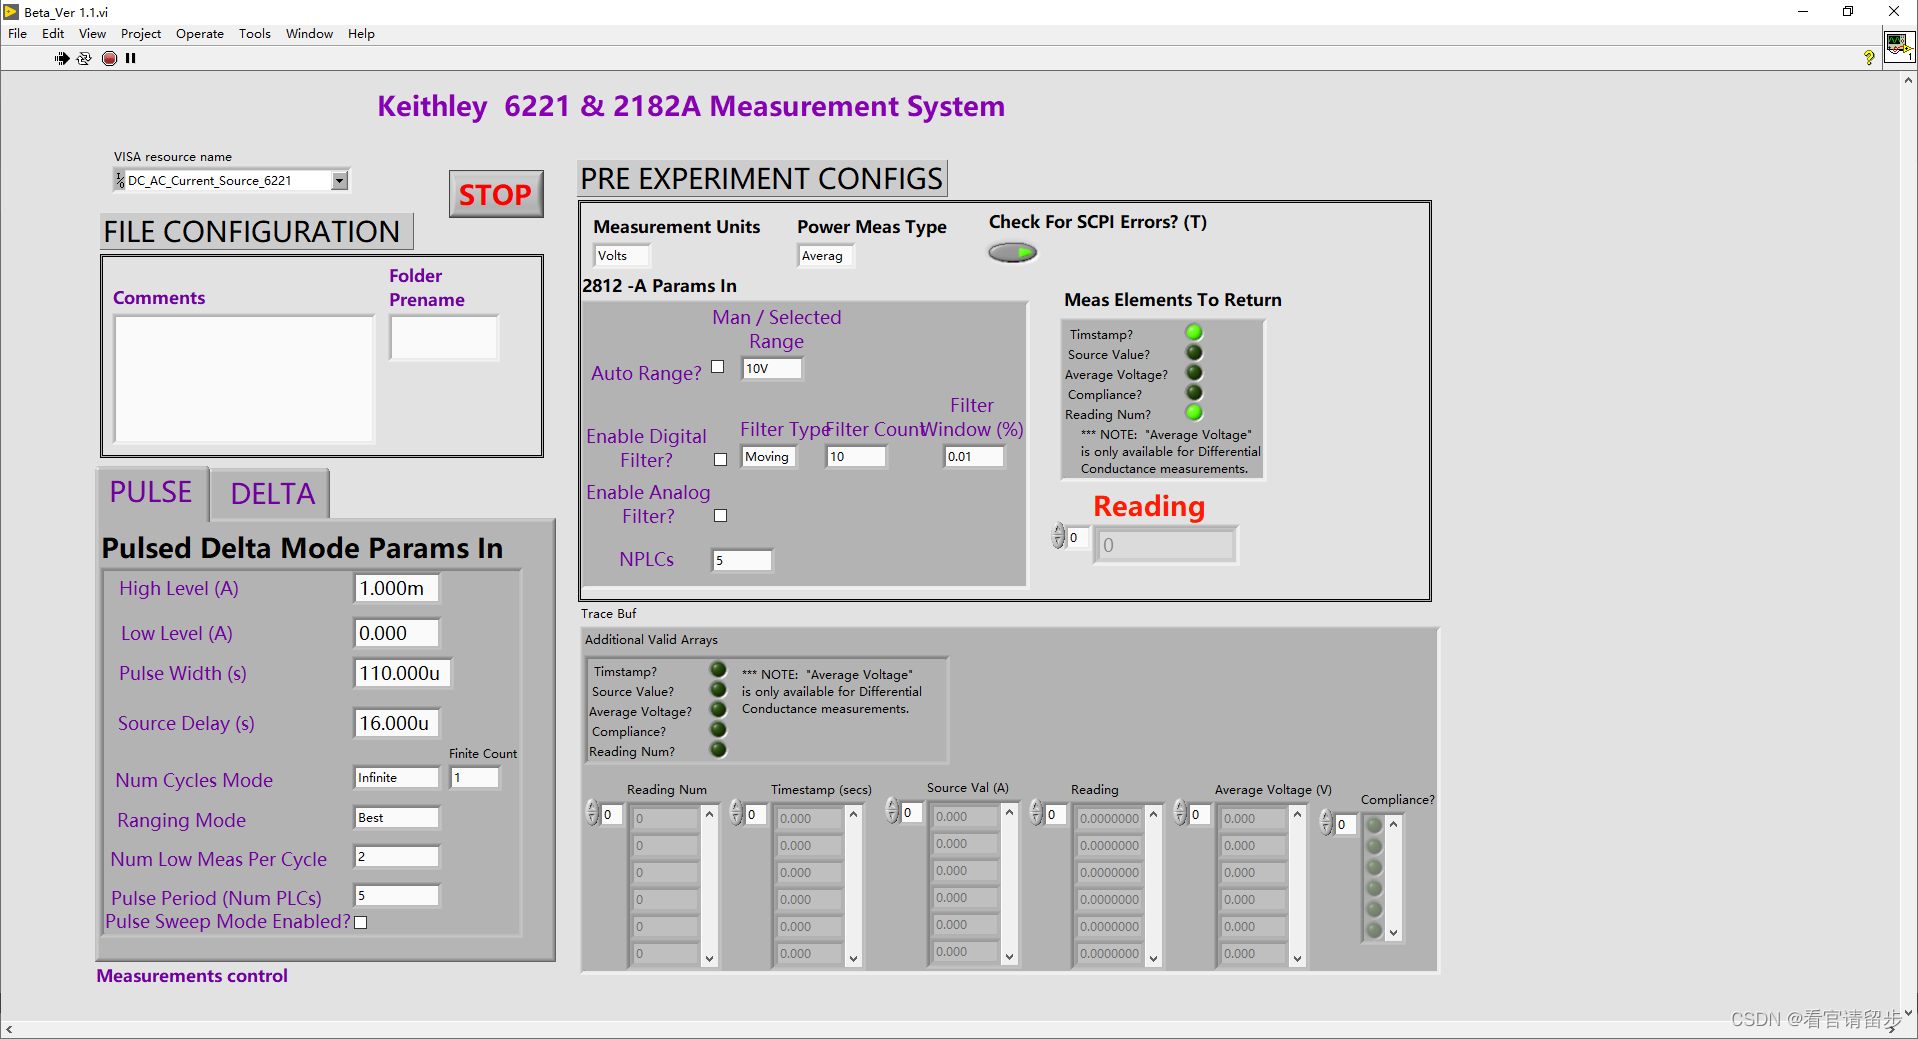Toggle Compliance? LED in Meas Elements
Screen dimensions: 1918x1039
pos(1194,392)
